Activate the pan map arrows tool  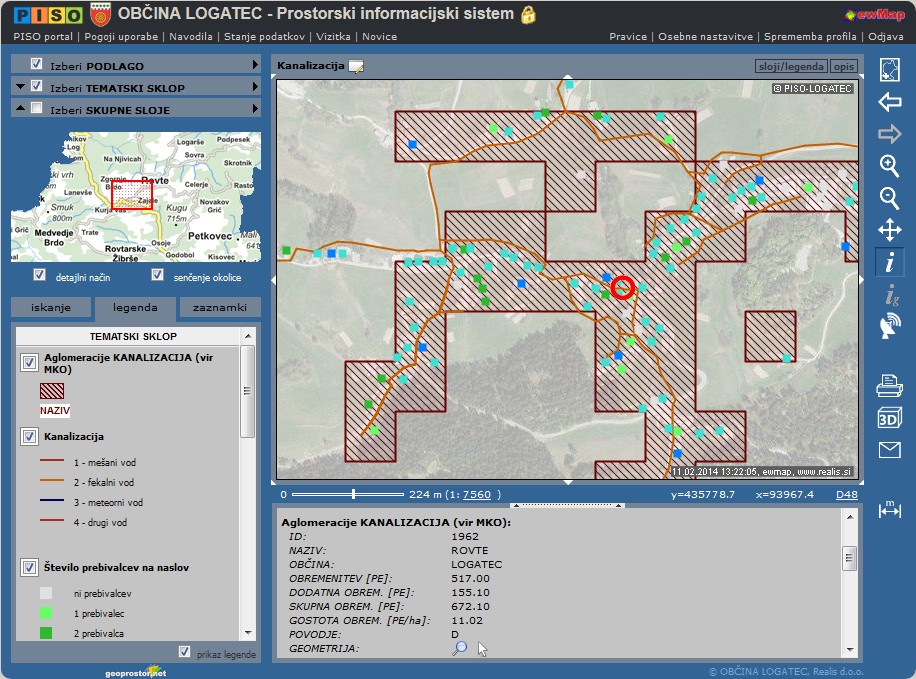pos(889,230)
